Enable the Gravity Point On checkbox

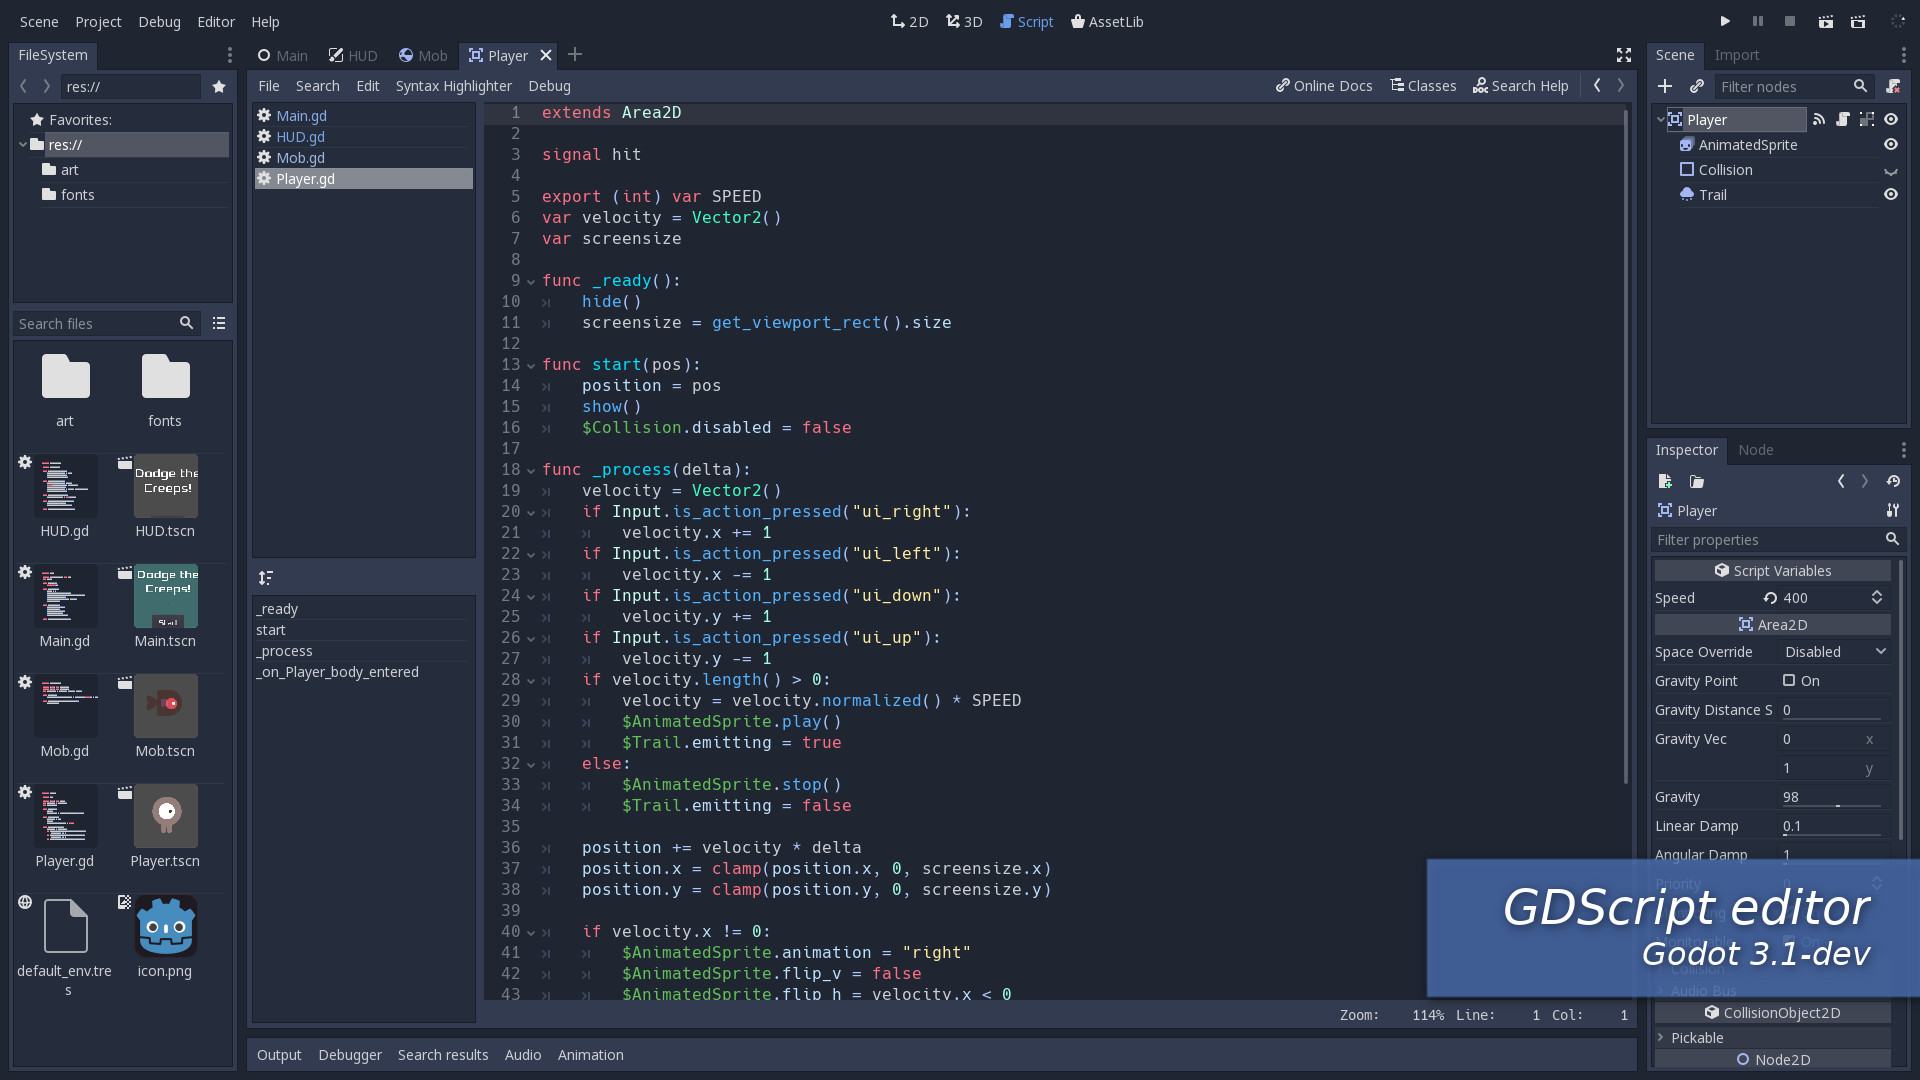[1789, 681]
